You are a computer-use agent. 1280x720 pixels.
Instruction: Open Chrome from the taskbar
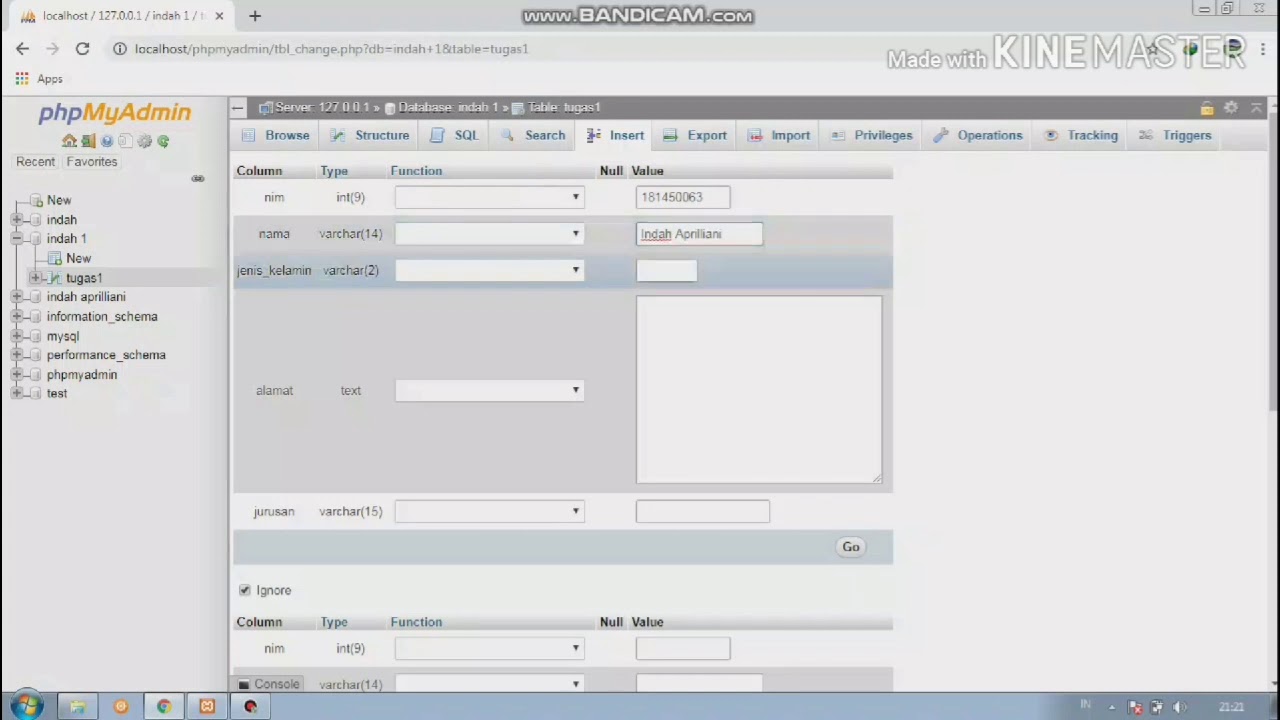click(x=164, y=706)
